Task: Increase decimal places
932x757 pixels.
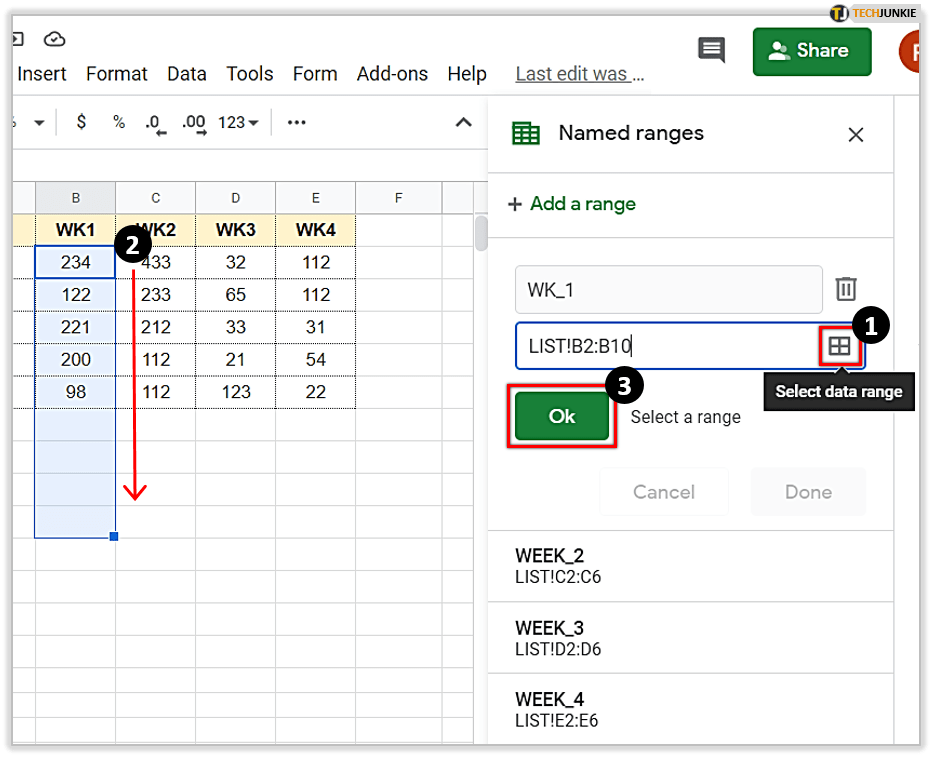Action: [193, 123]
